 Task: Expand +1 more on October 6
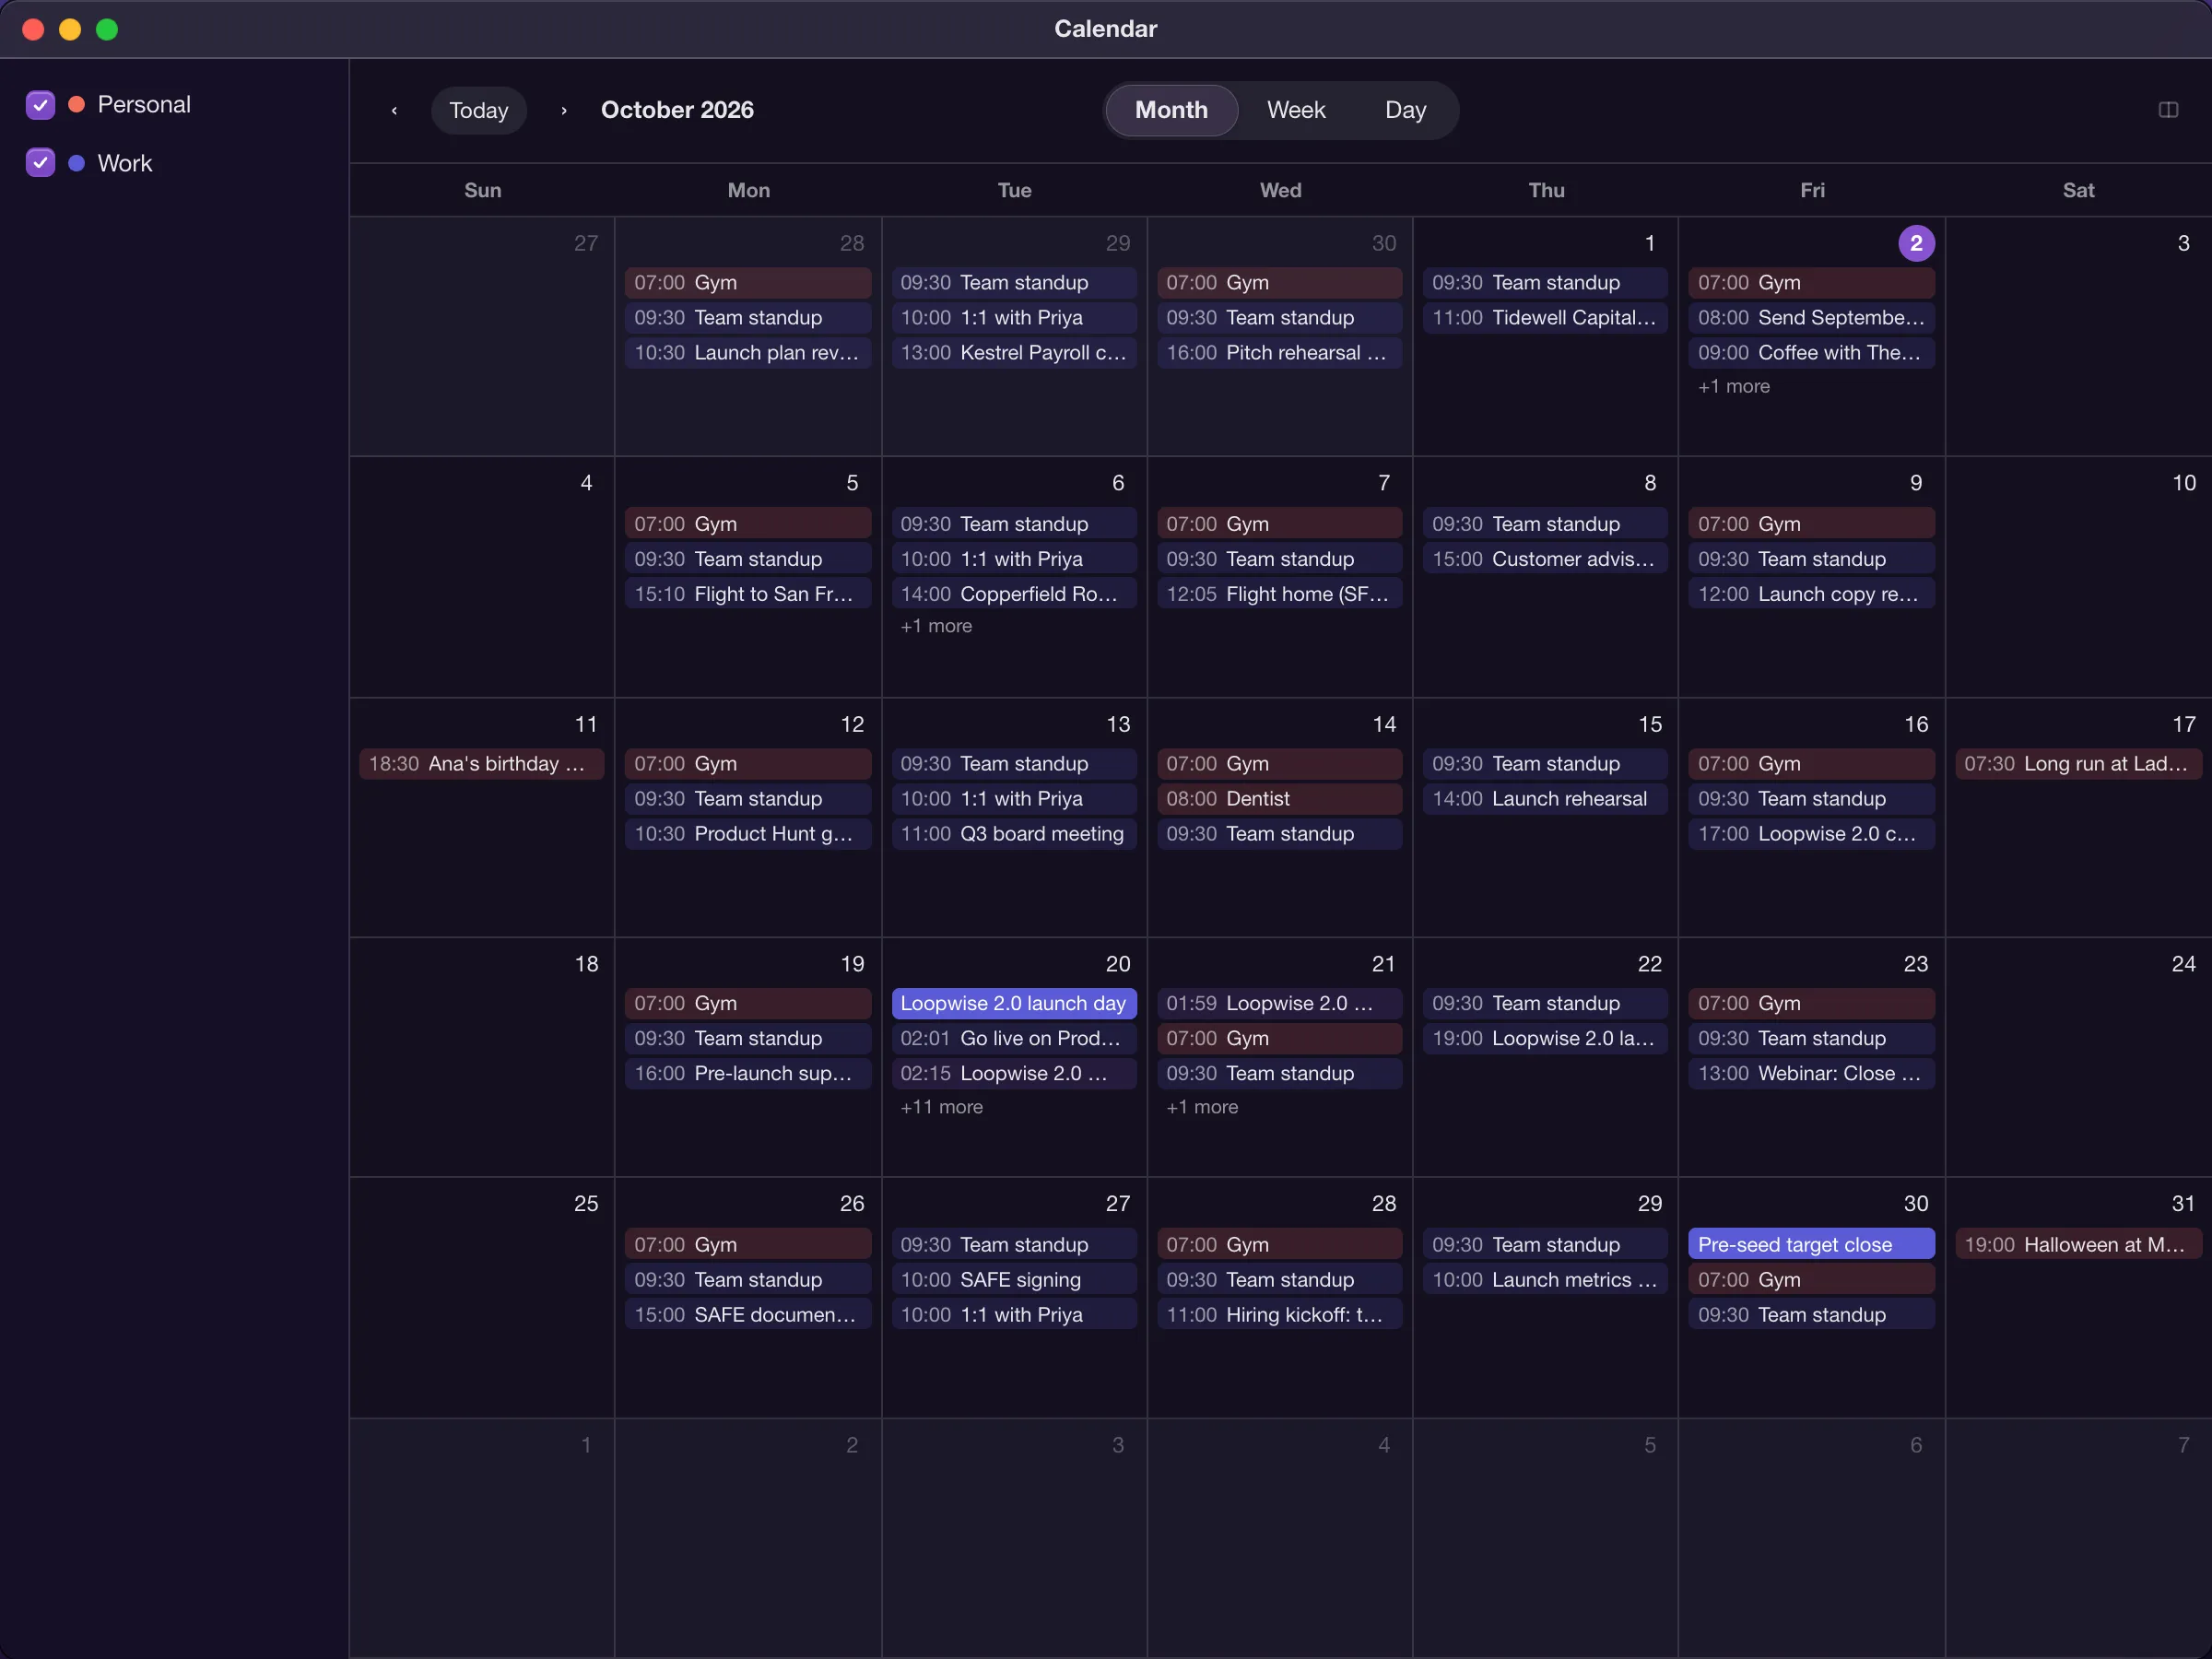pyautogui.click(x=936, y=626)
